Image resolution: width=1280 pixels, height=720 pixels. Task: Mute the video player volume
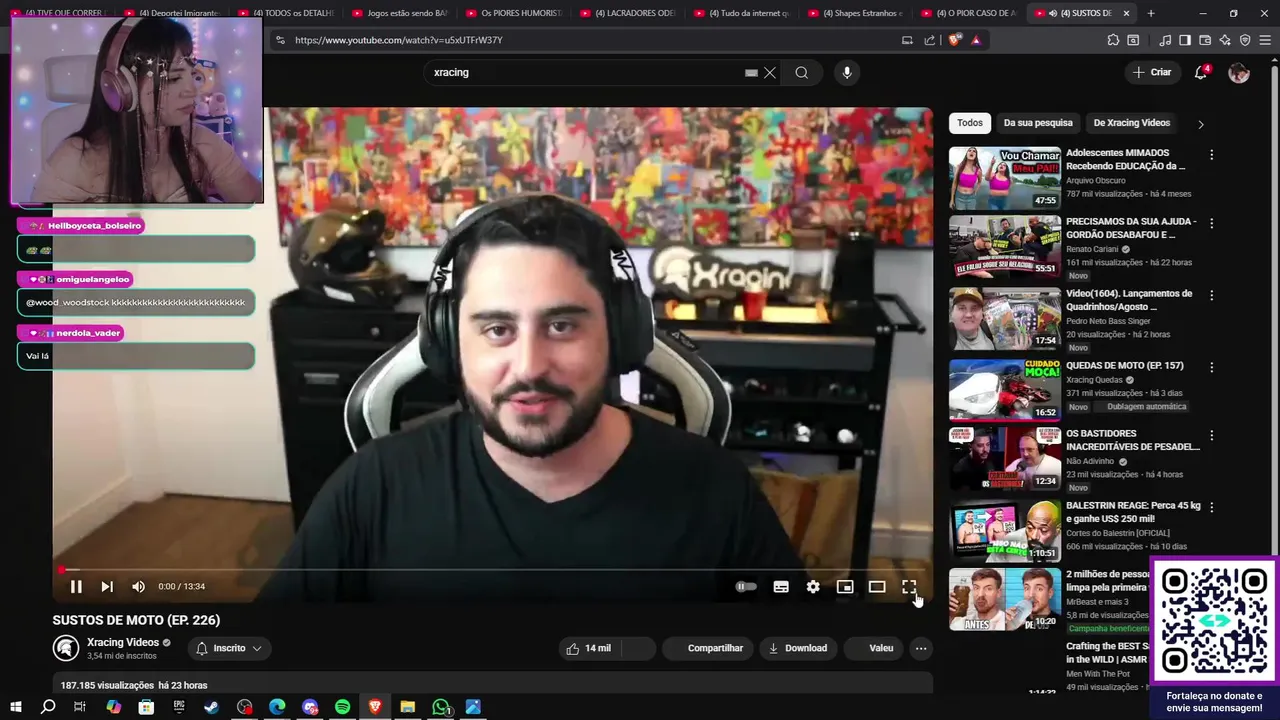point(138,587)
